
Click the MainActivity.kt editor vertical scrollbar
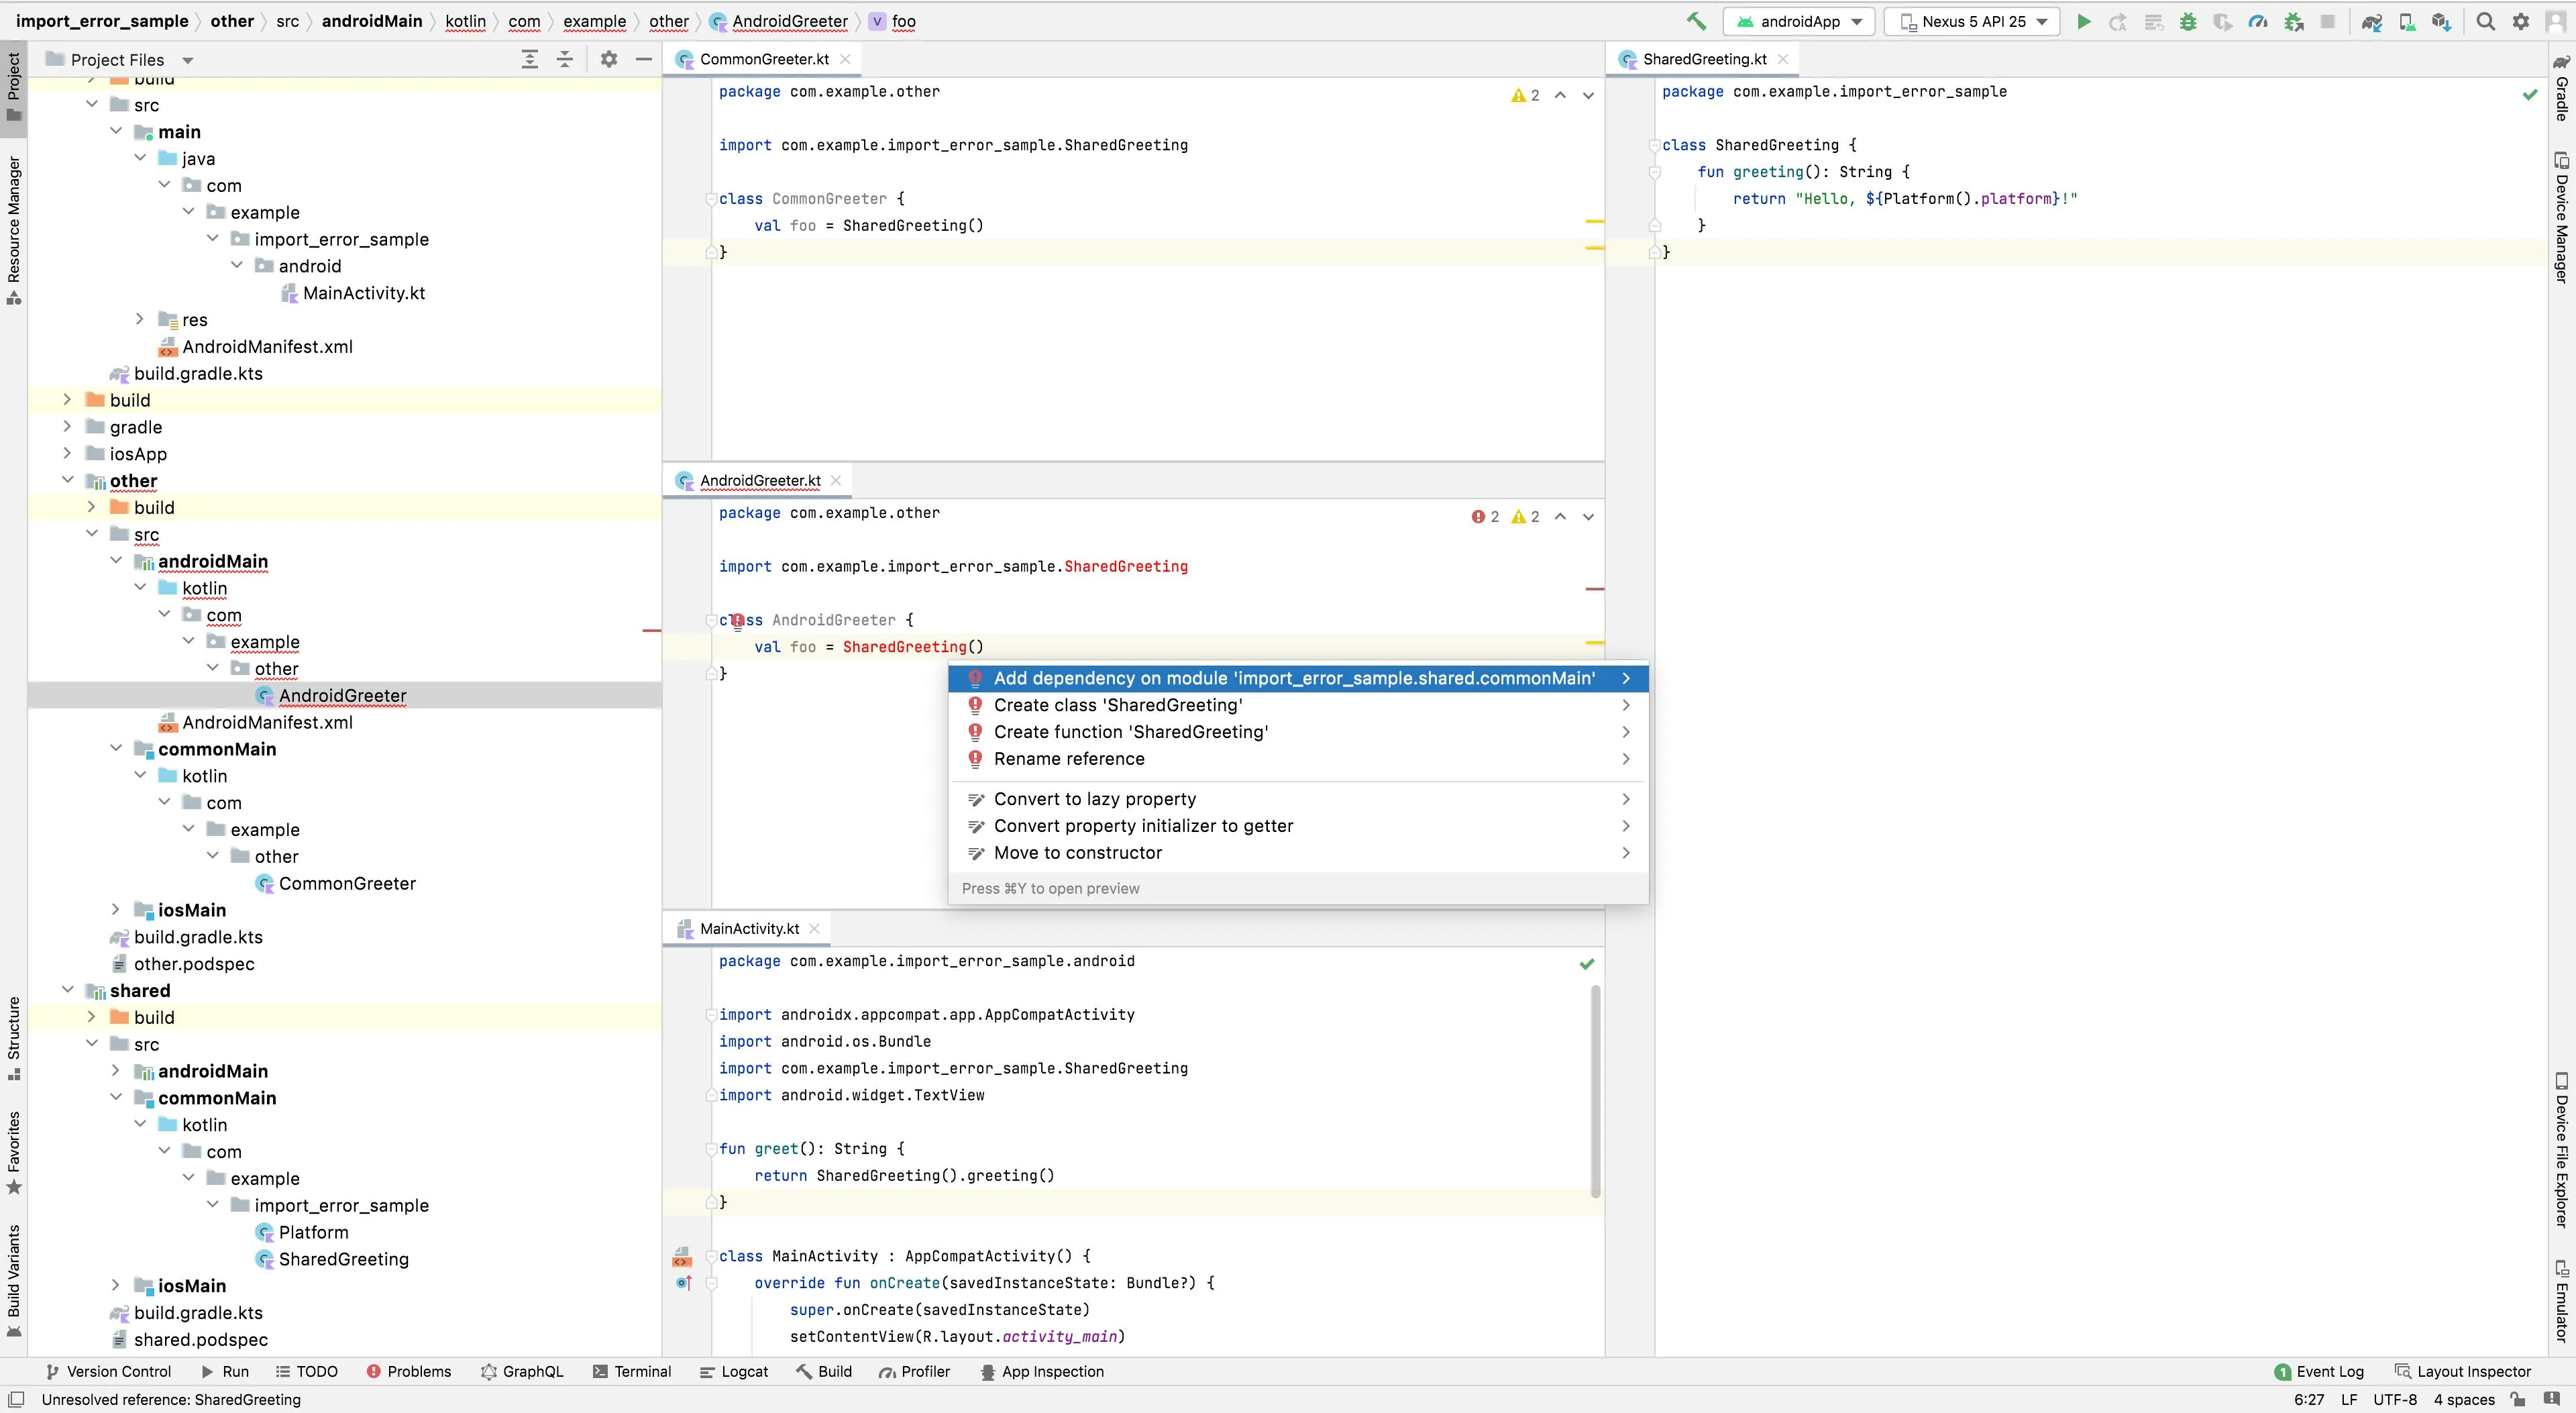coord(1595,1090)
